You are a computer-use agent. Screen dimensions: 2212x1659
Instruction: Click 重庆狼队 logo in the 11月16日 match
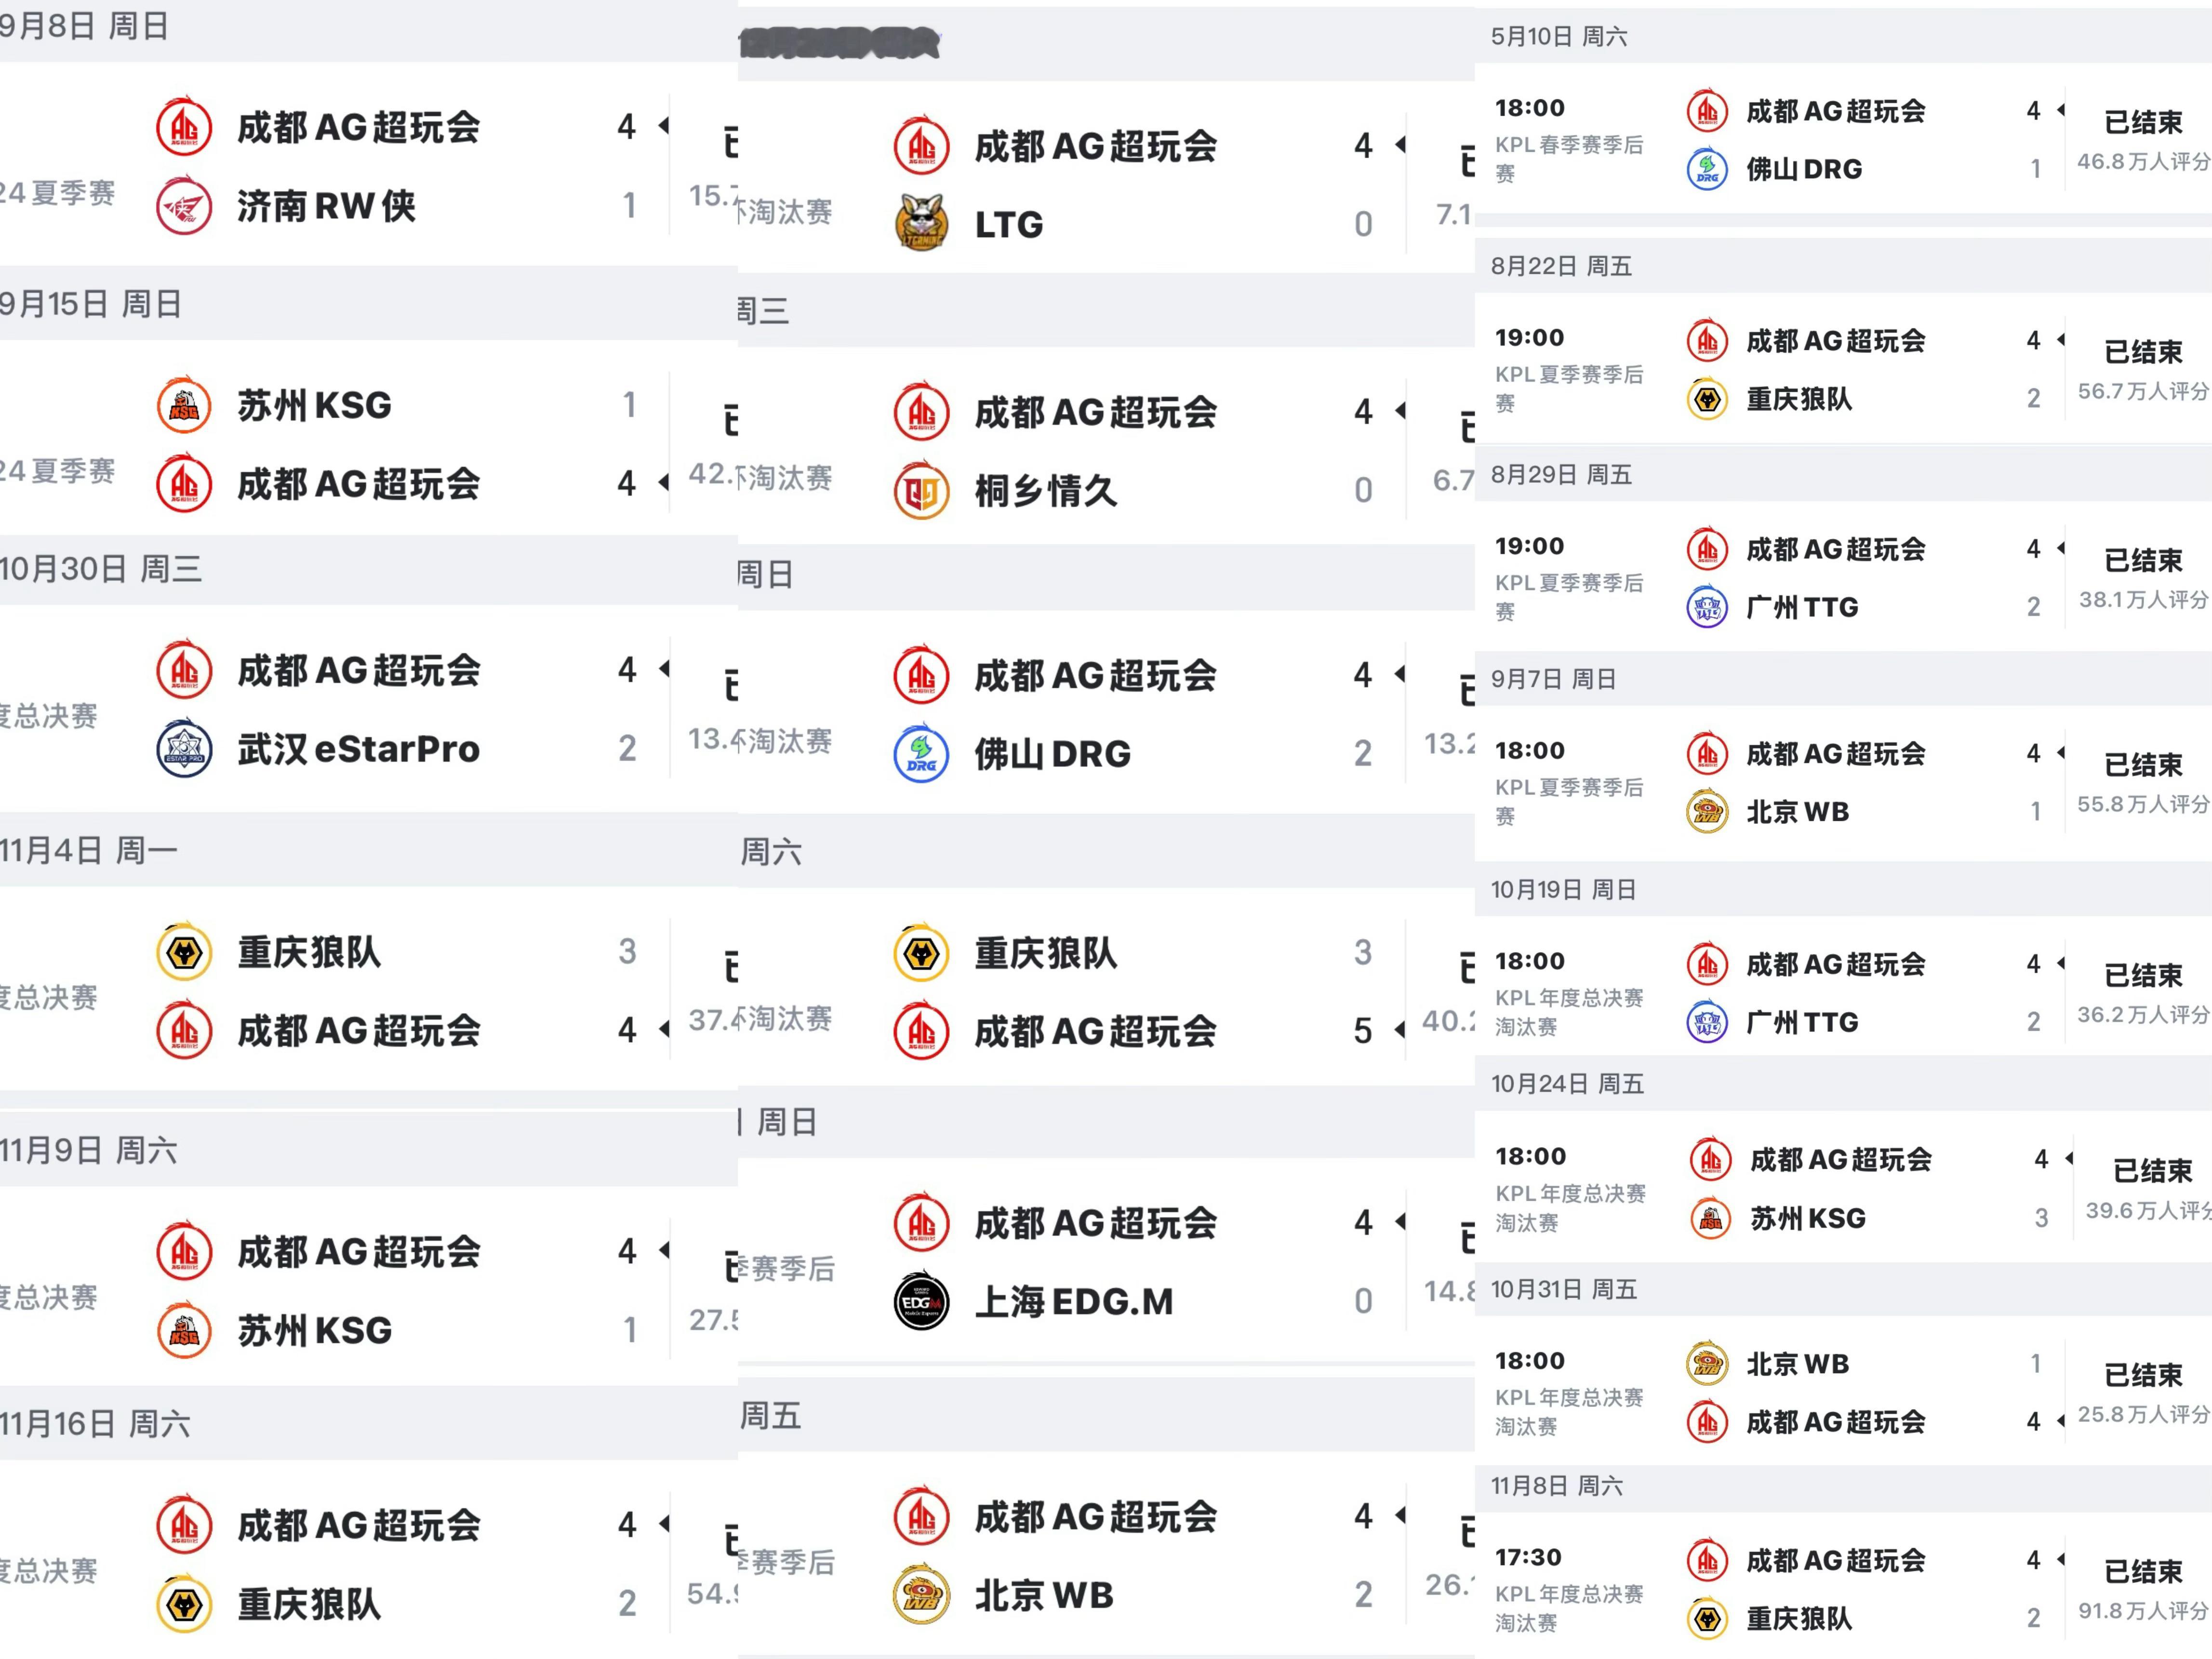pos(184,1604)
